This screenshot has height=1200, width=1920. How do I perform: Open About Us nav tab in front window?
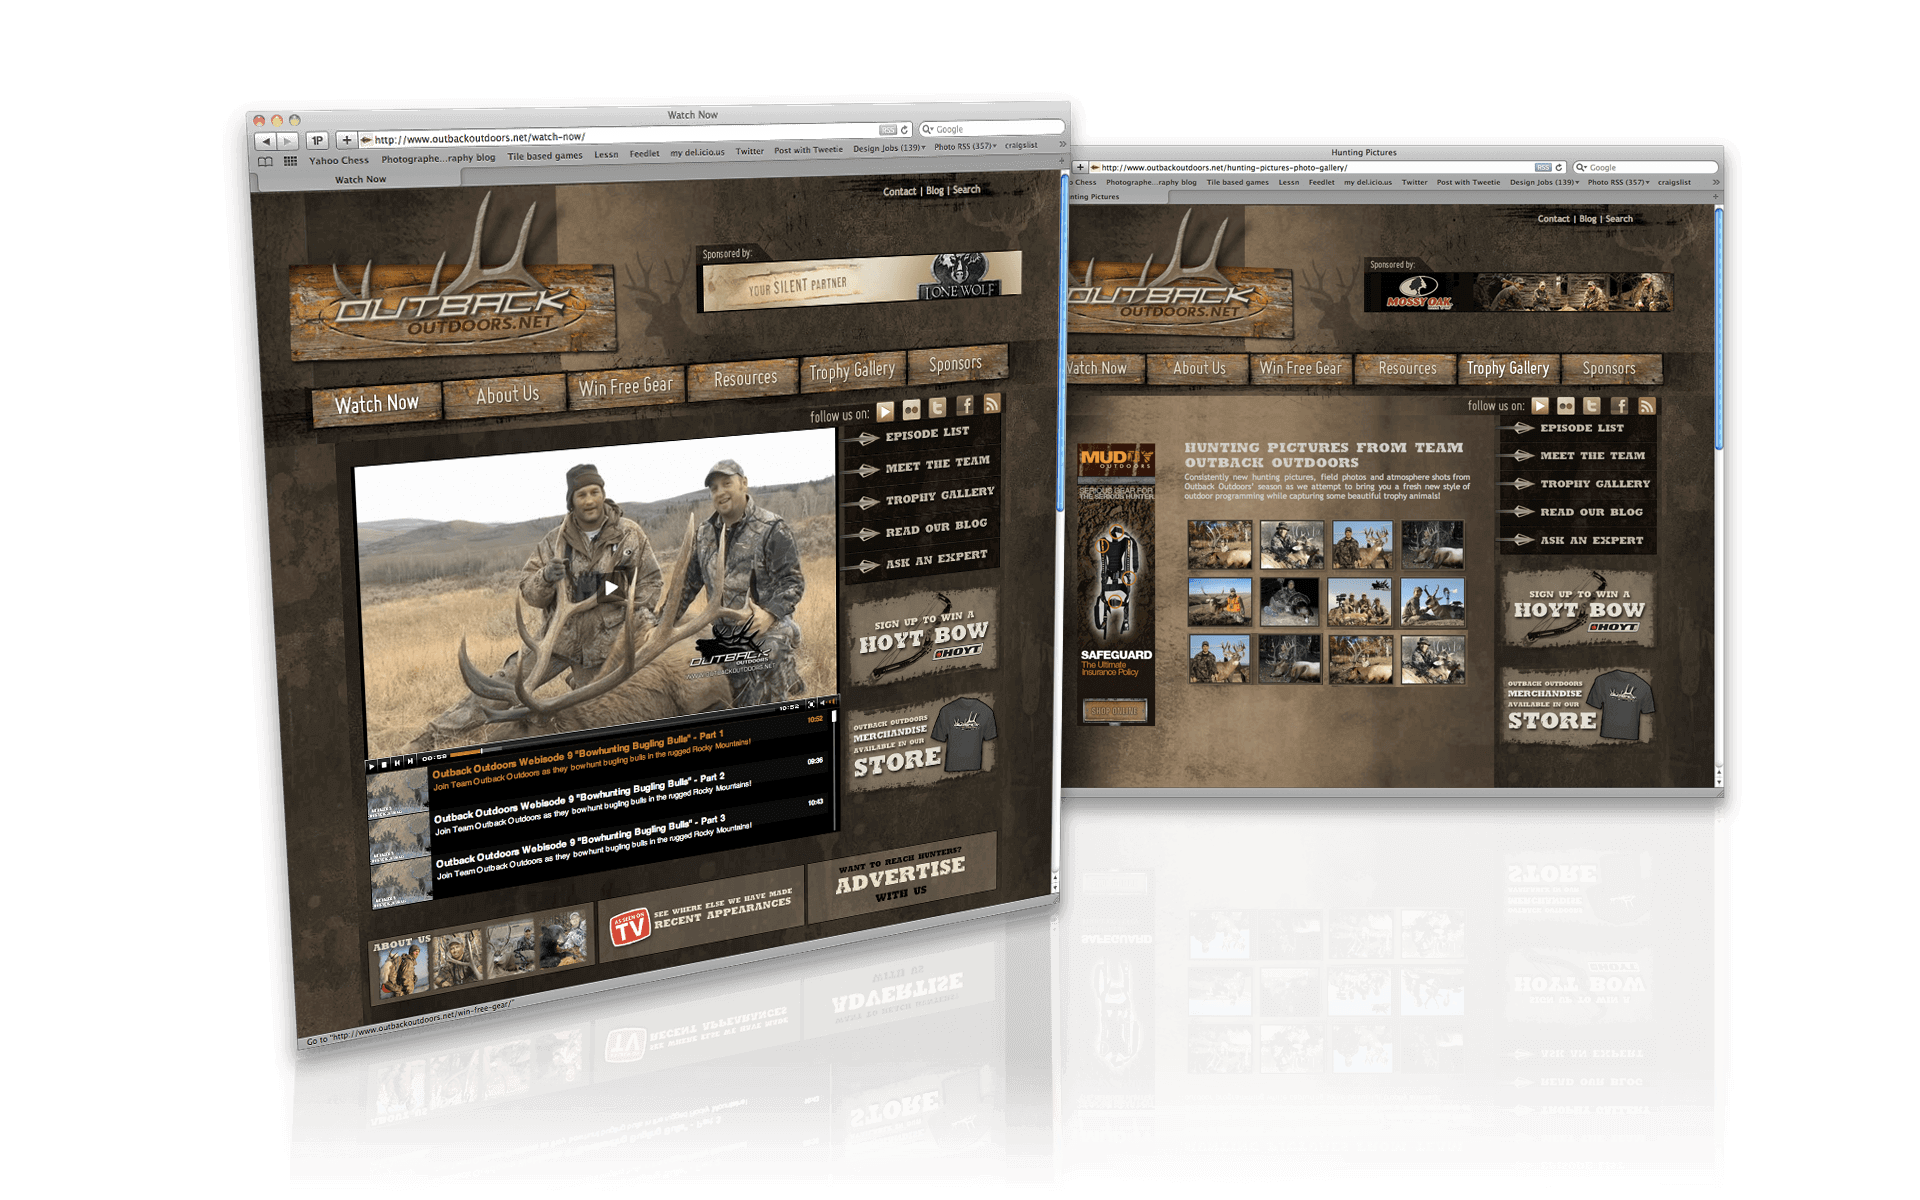pyautogui.click(x=507, y=395)
